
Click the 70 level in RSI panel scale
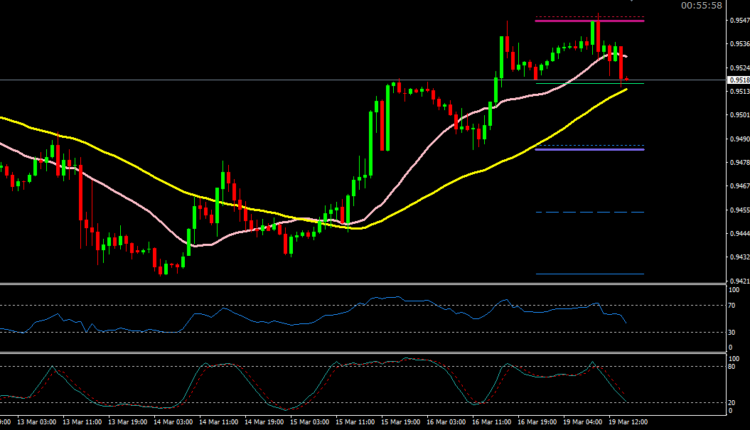(735, 306)
